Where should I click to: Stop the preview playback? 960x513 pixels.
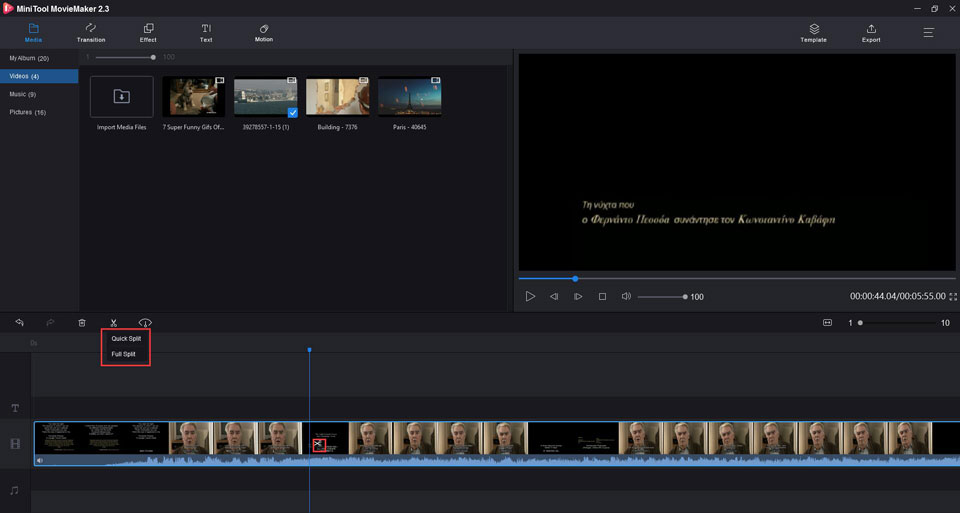click(602, 296)
